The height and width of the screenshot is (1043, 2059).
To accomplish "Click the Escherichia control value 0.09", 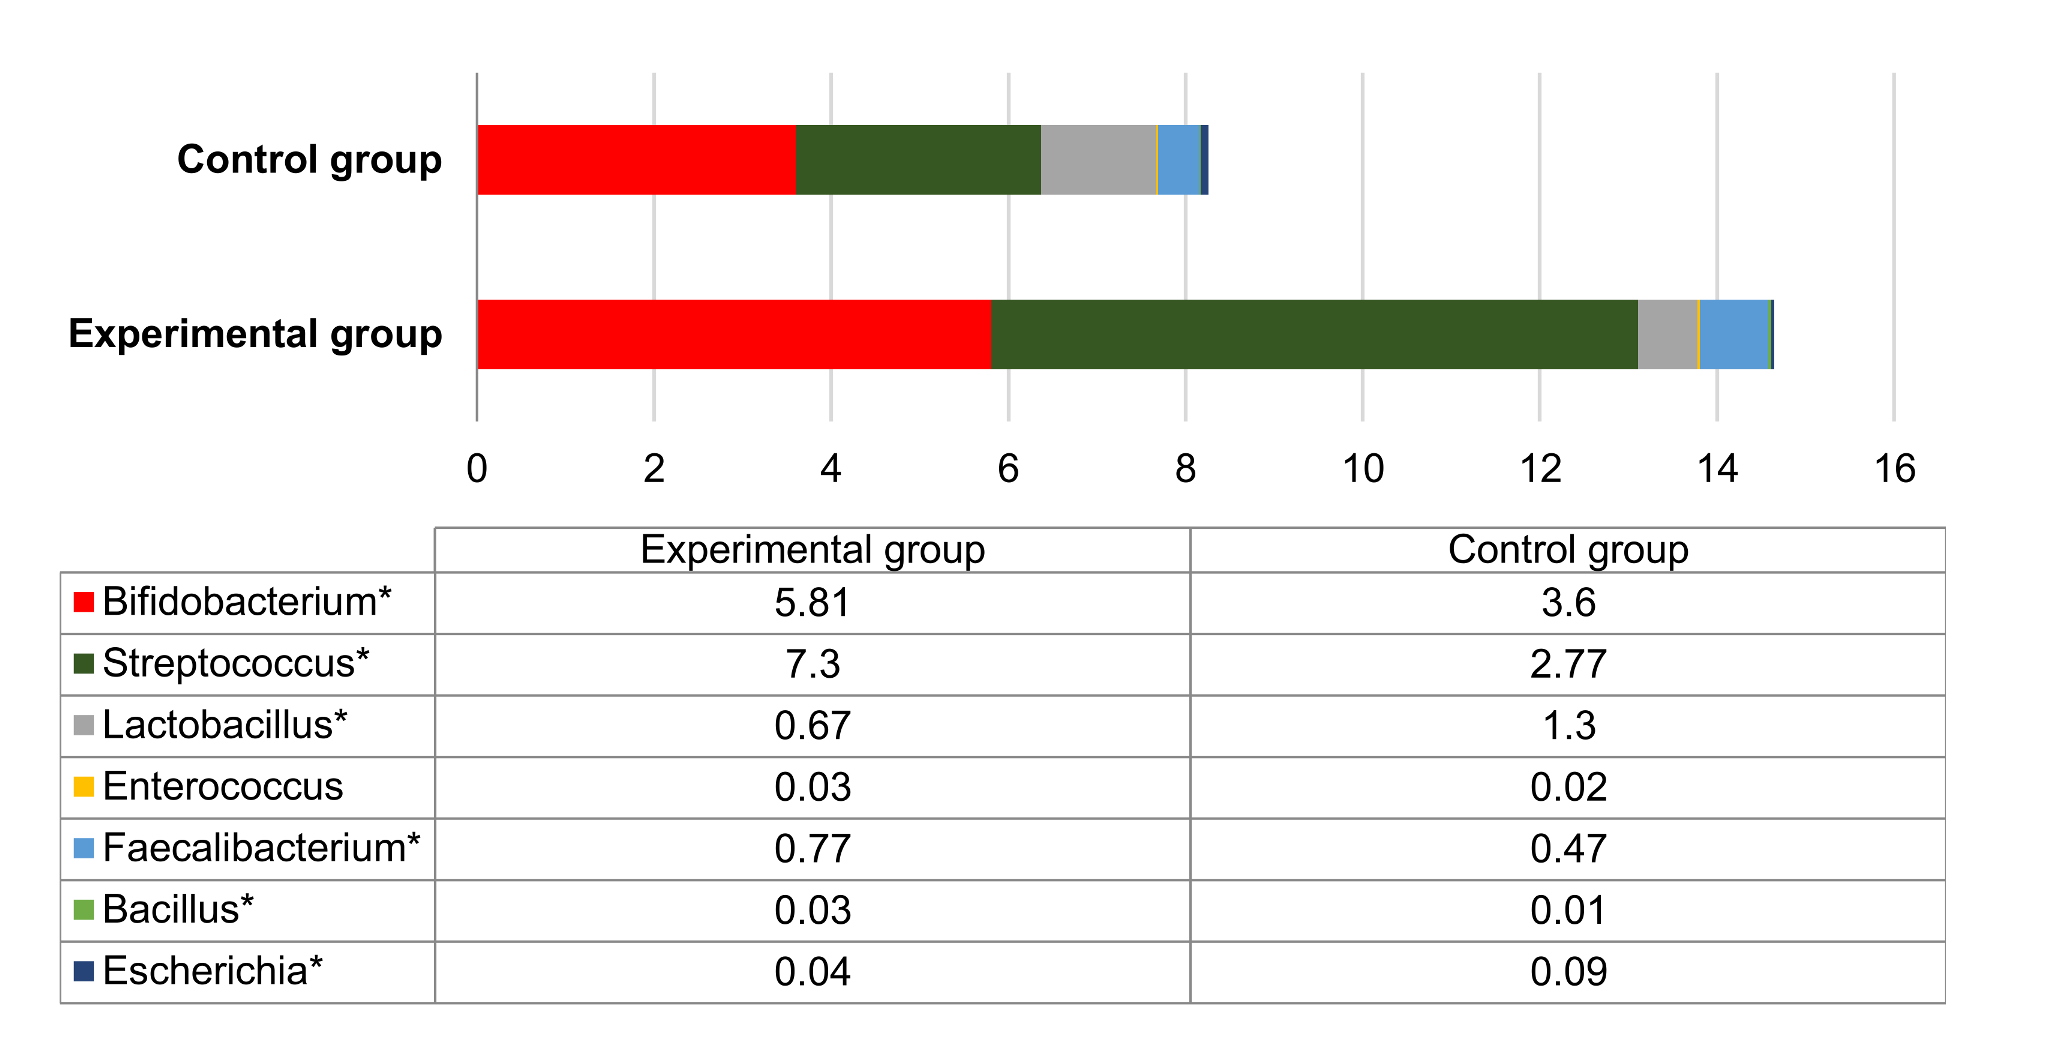I will (1567, 972).
